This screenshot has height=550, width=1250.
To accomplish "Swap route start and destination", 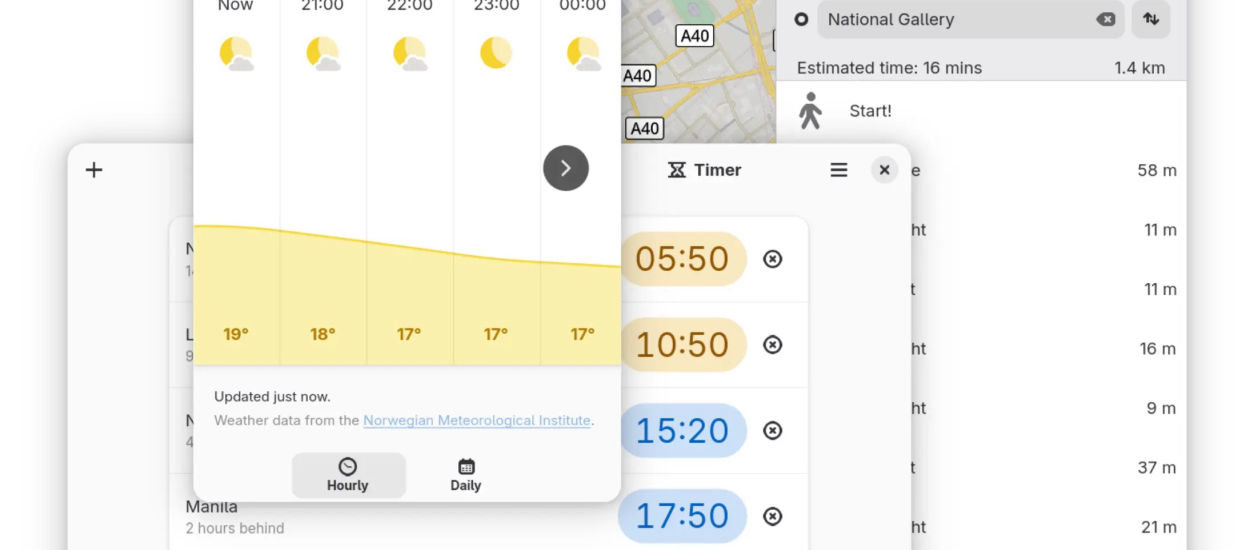I will (1150, 19).
